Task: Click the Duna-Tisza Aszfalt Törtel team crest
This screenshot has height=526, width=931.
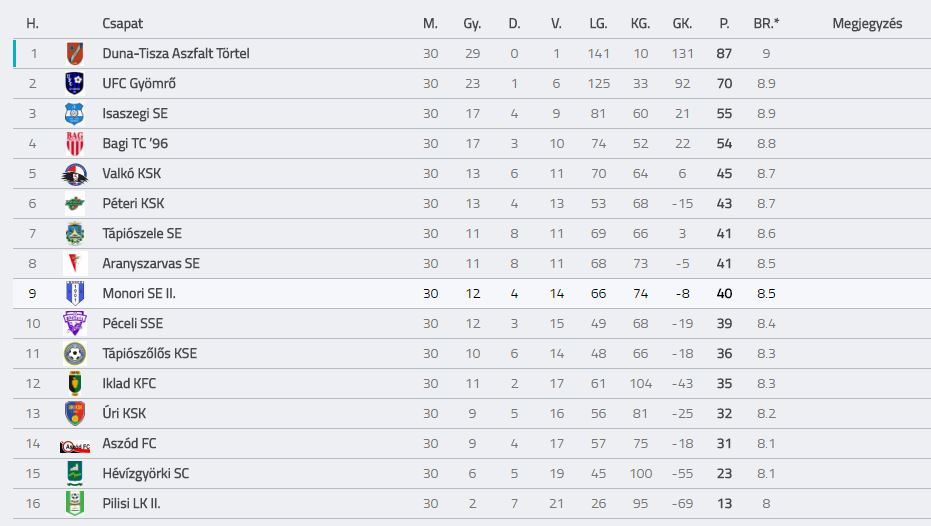Action: click(x=75, y=53)
